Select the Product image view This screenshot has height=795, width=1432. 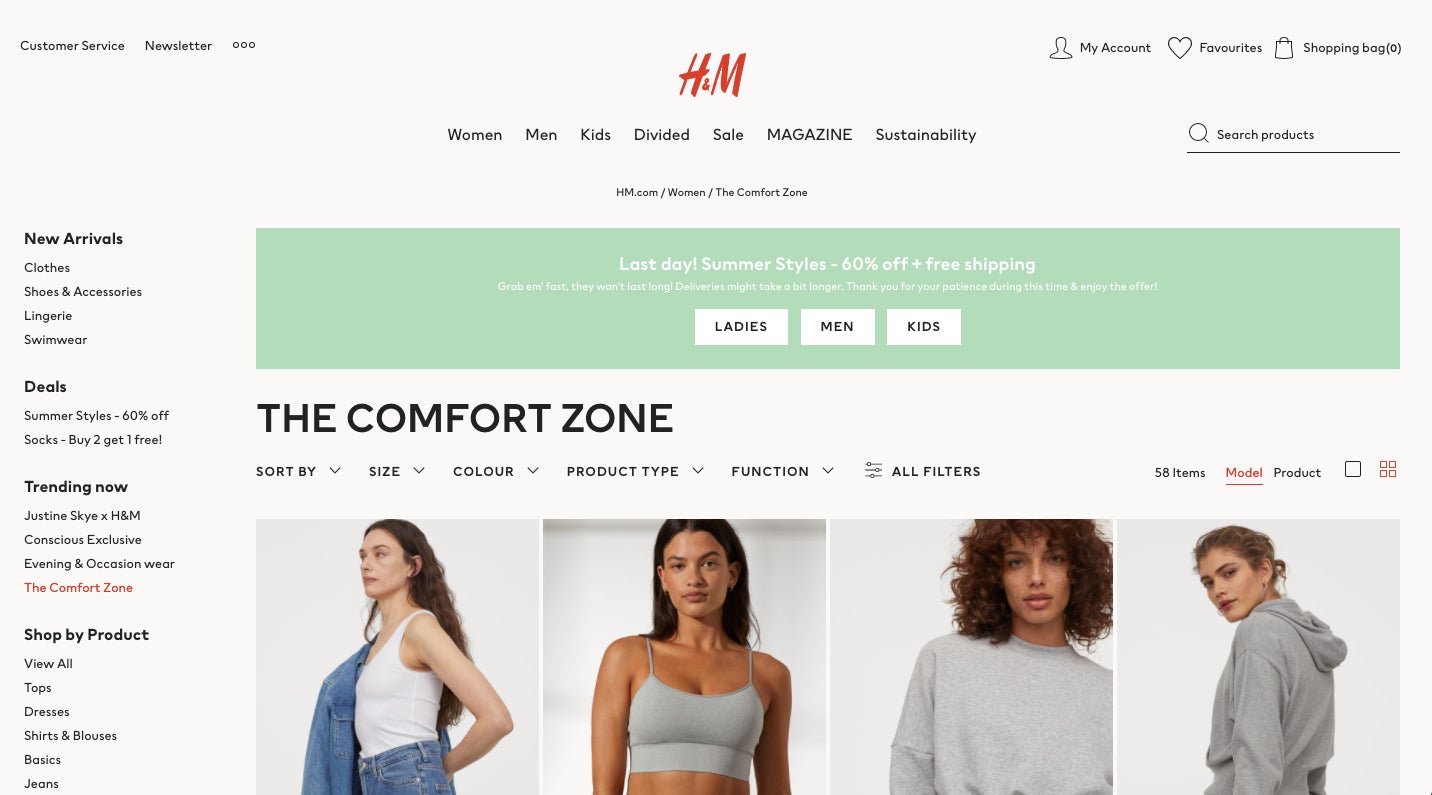point(1297,473)
